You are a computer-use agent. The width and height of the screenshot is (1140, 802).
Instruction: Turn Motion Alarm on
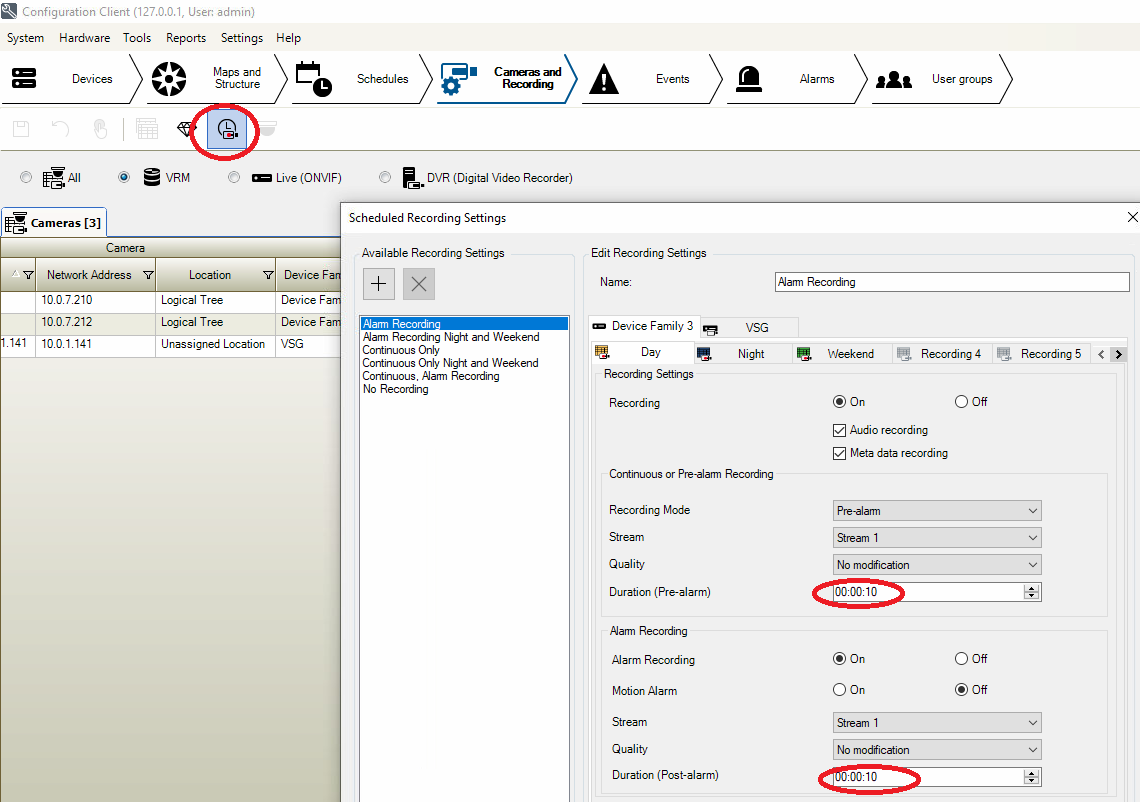[x=840, y=690]
